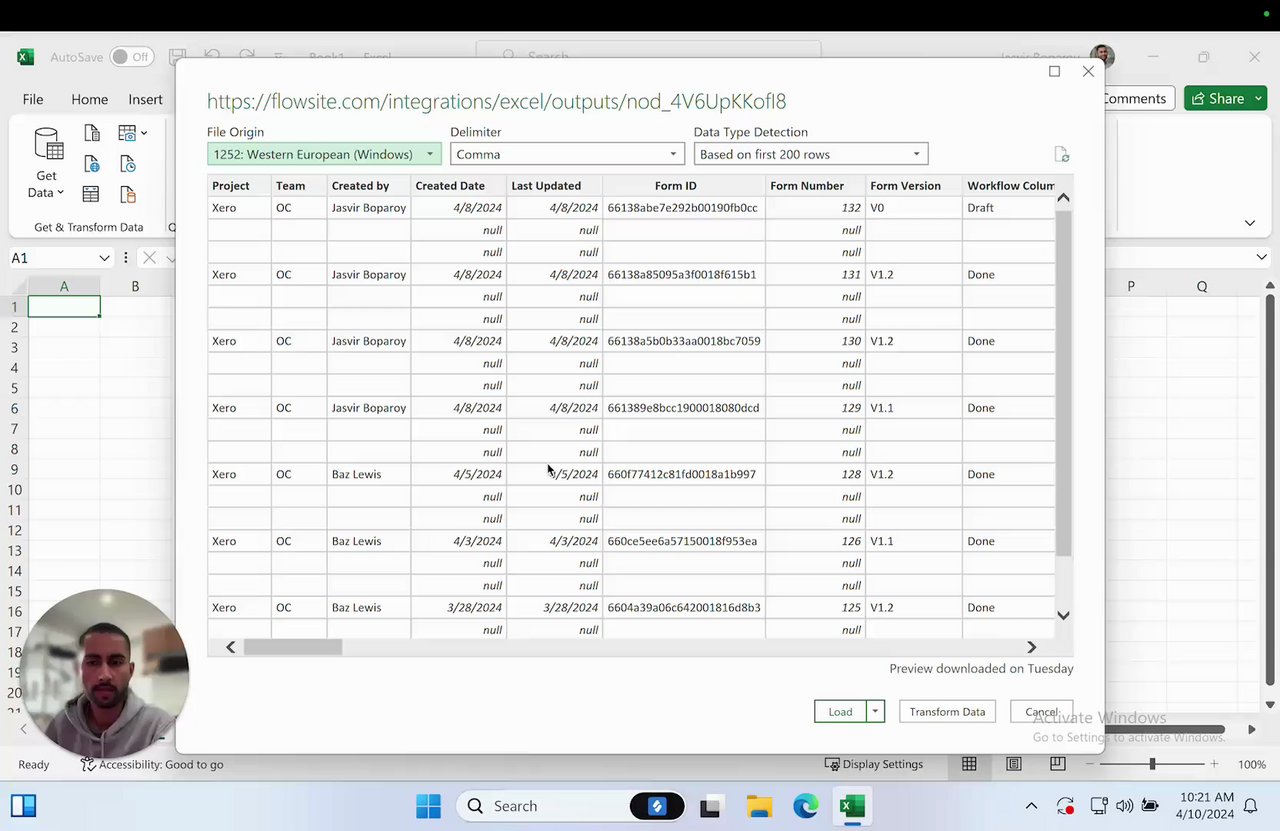This screenshot has height=831, width=1280.
Task: Click the Share button
Action: [1216, 98]
